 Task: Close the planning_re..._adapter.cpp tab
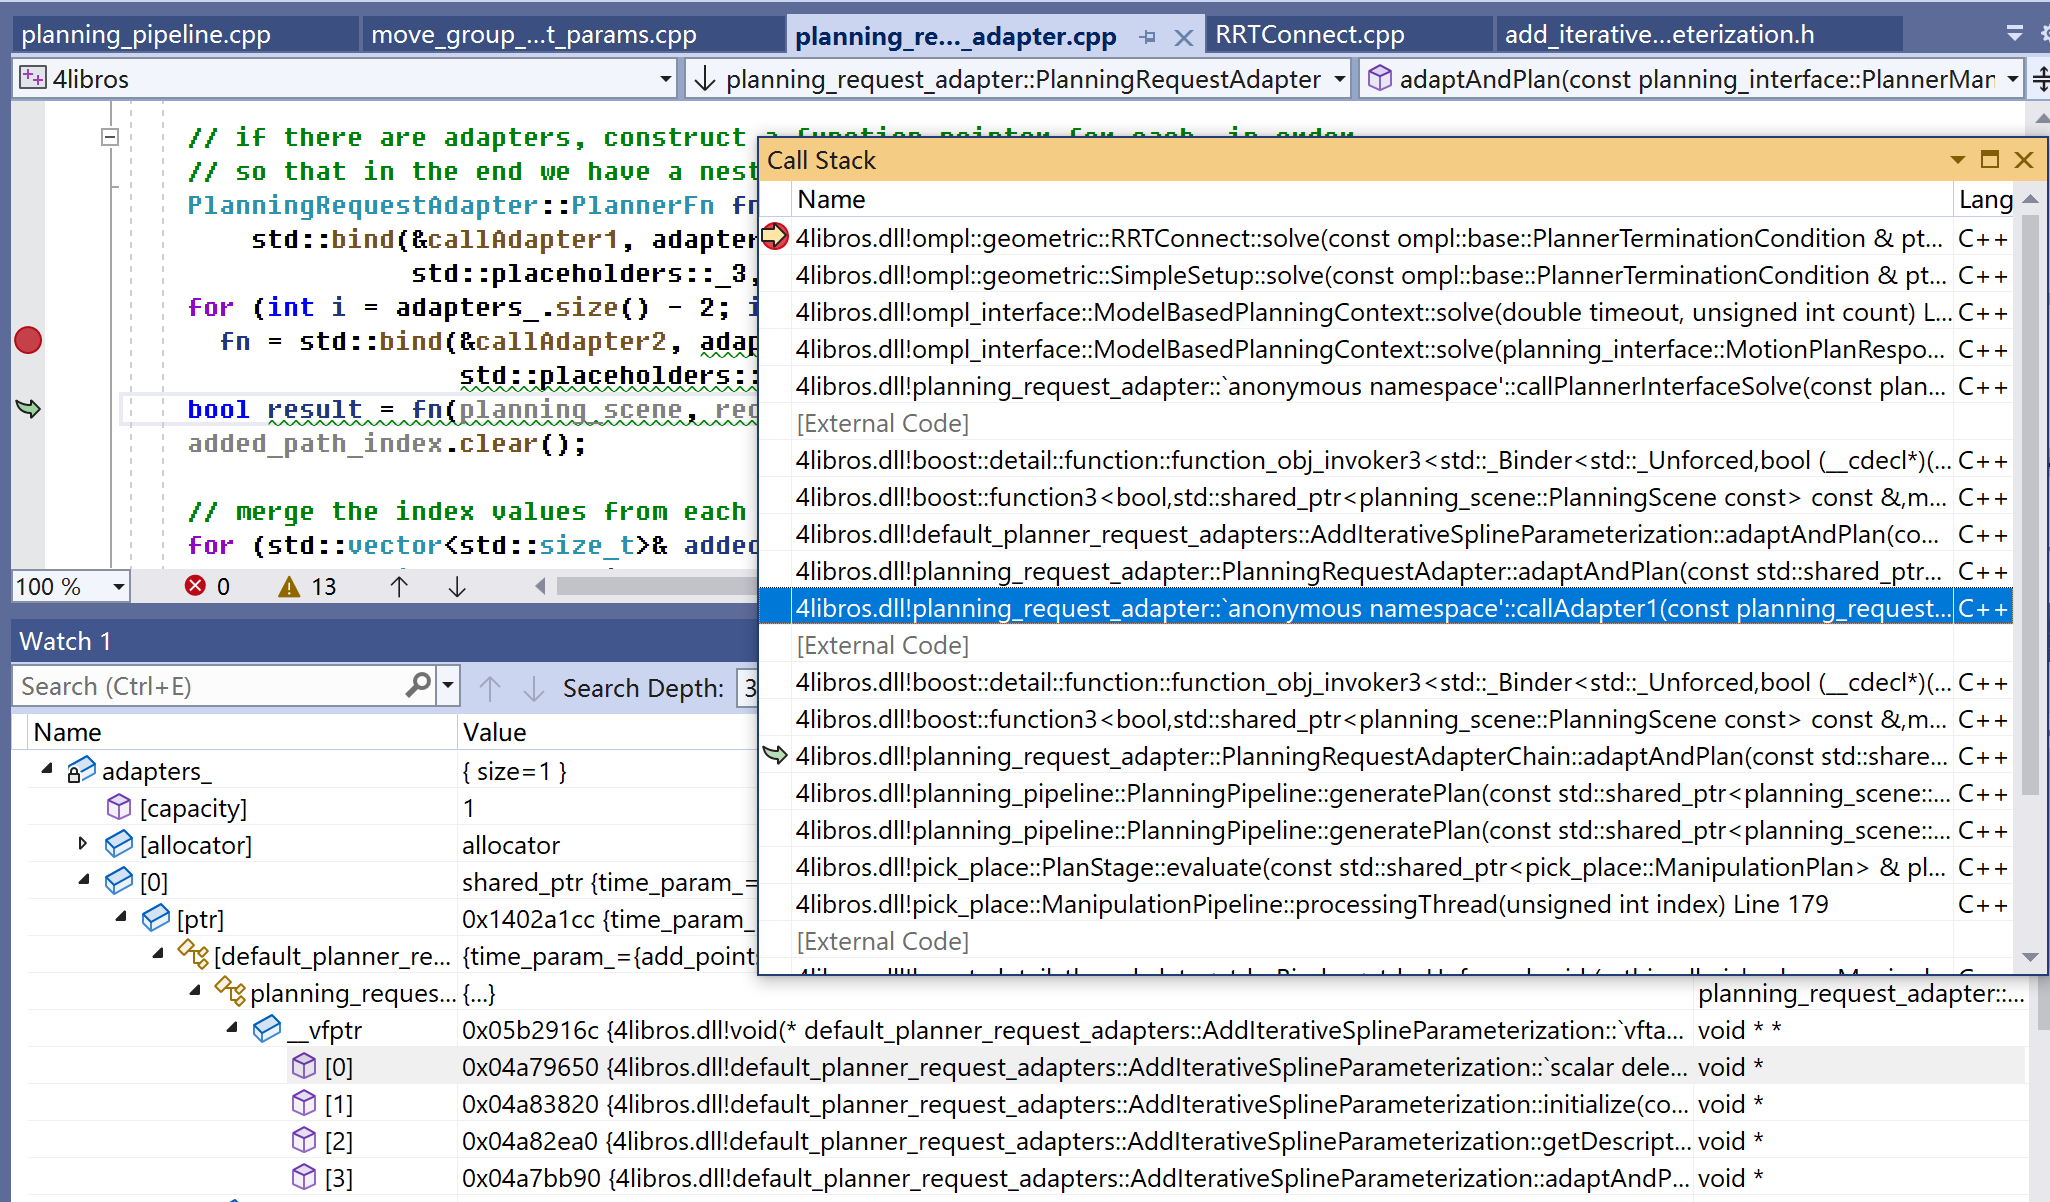click(1184, 38)
